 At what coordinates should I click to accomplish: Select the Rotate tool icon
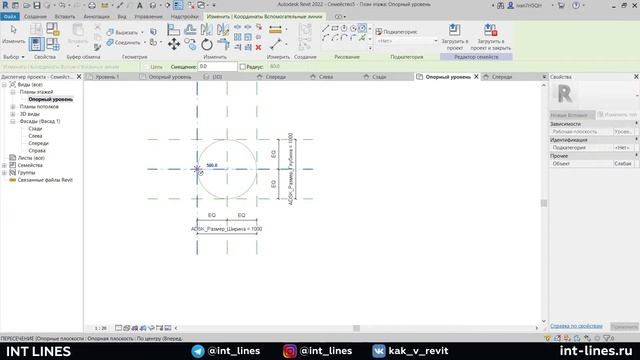(x=207, y=44)
